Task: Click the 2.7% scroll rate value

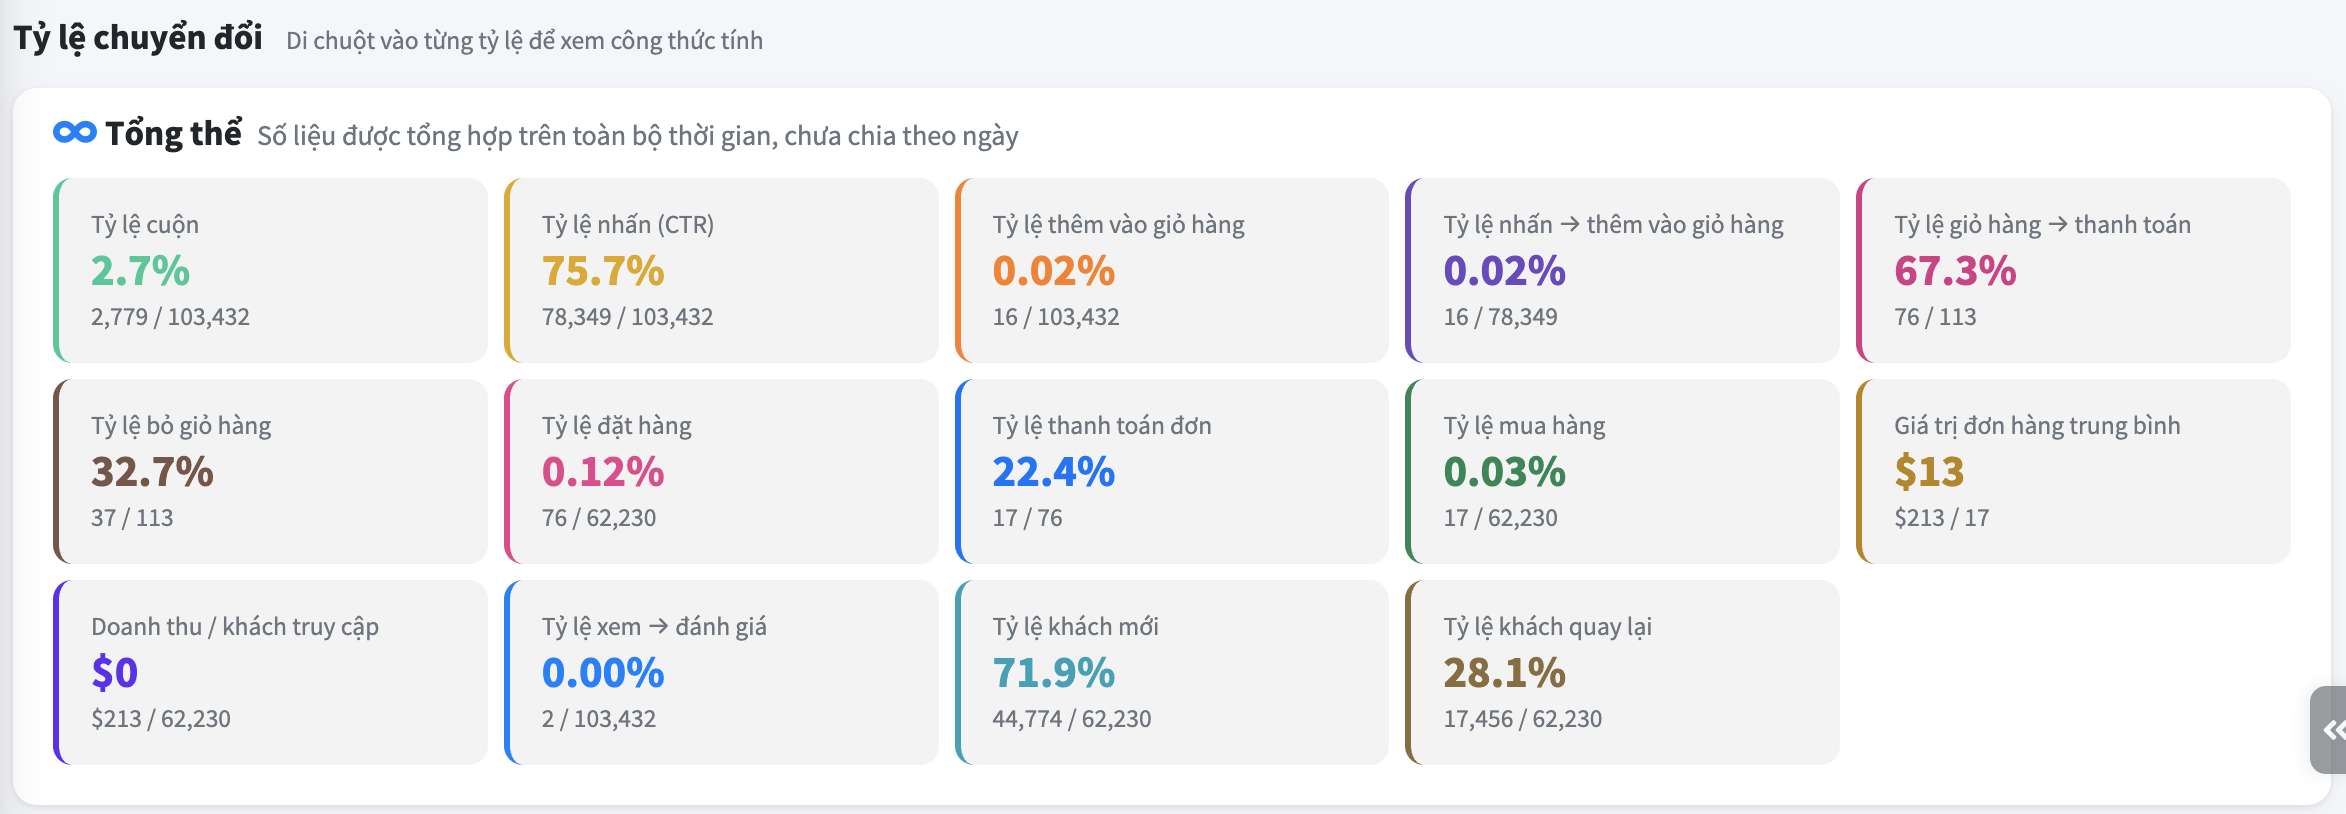Action: pos(140,270)
